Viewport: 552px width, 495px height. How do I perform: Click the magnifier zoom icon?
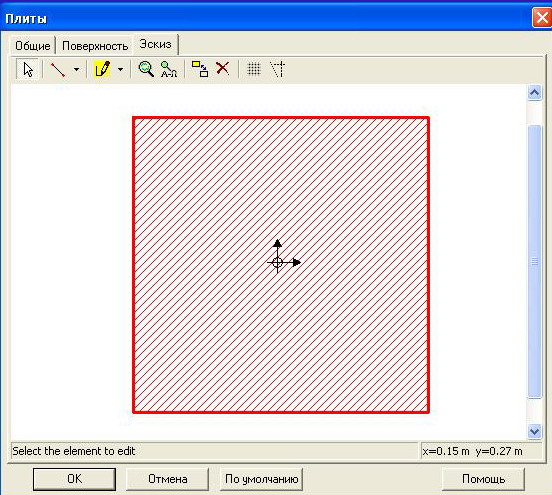pyautogui.click(x=146, y=69)
